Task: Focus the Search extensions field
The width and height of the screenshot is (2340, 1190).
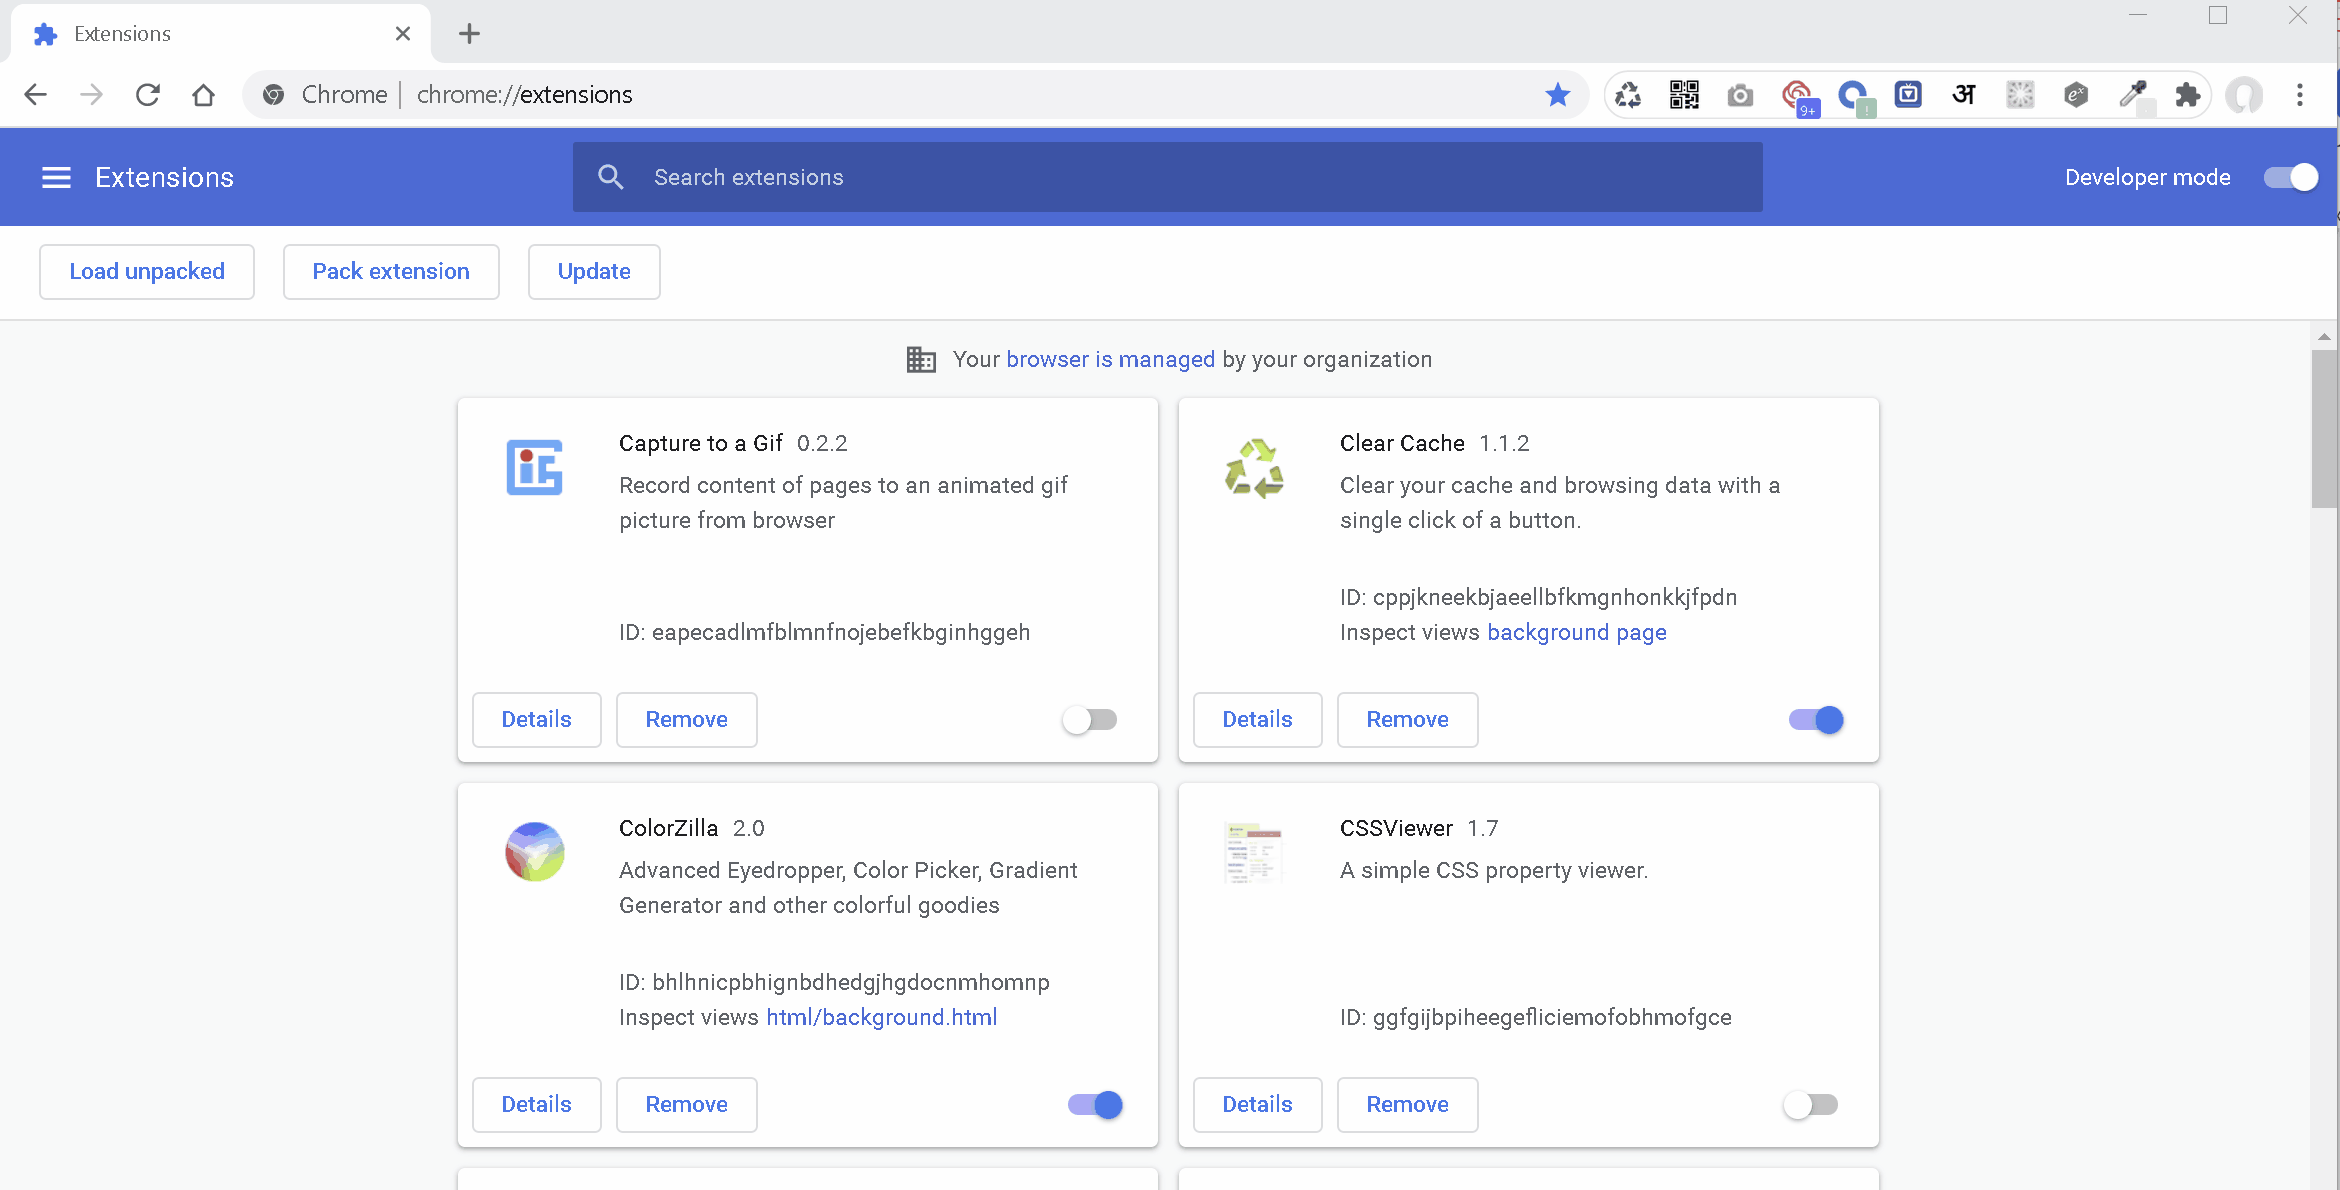Action: pyautogui.click(x=1167, y=177)
